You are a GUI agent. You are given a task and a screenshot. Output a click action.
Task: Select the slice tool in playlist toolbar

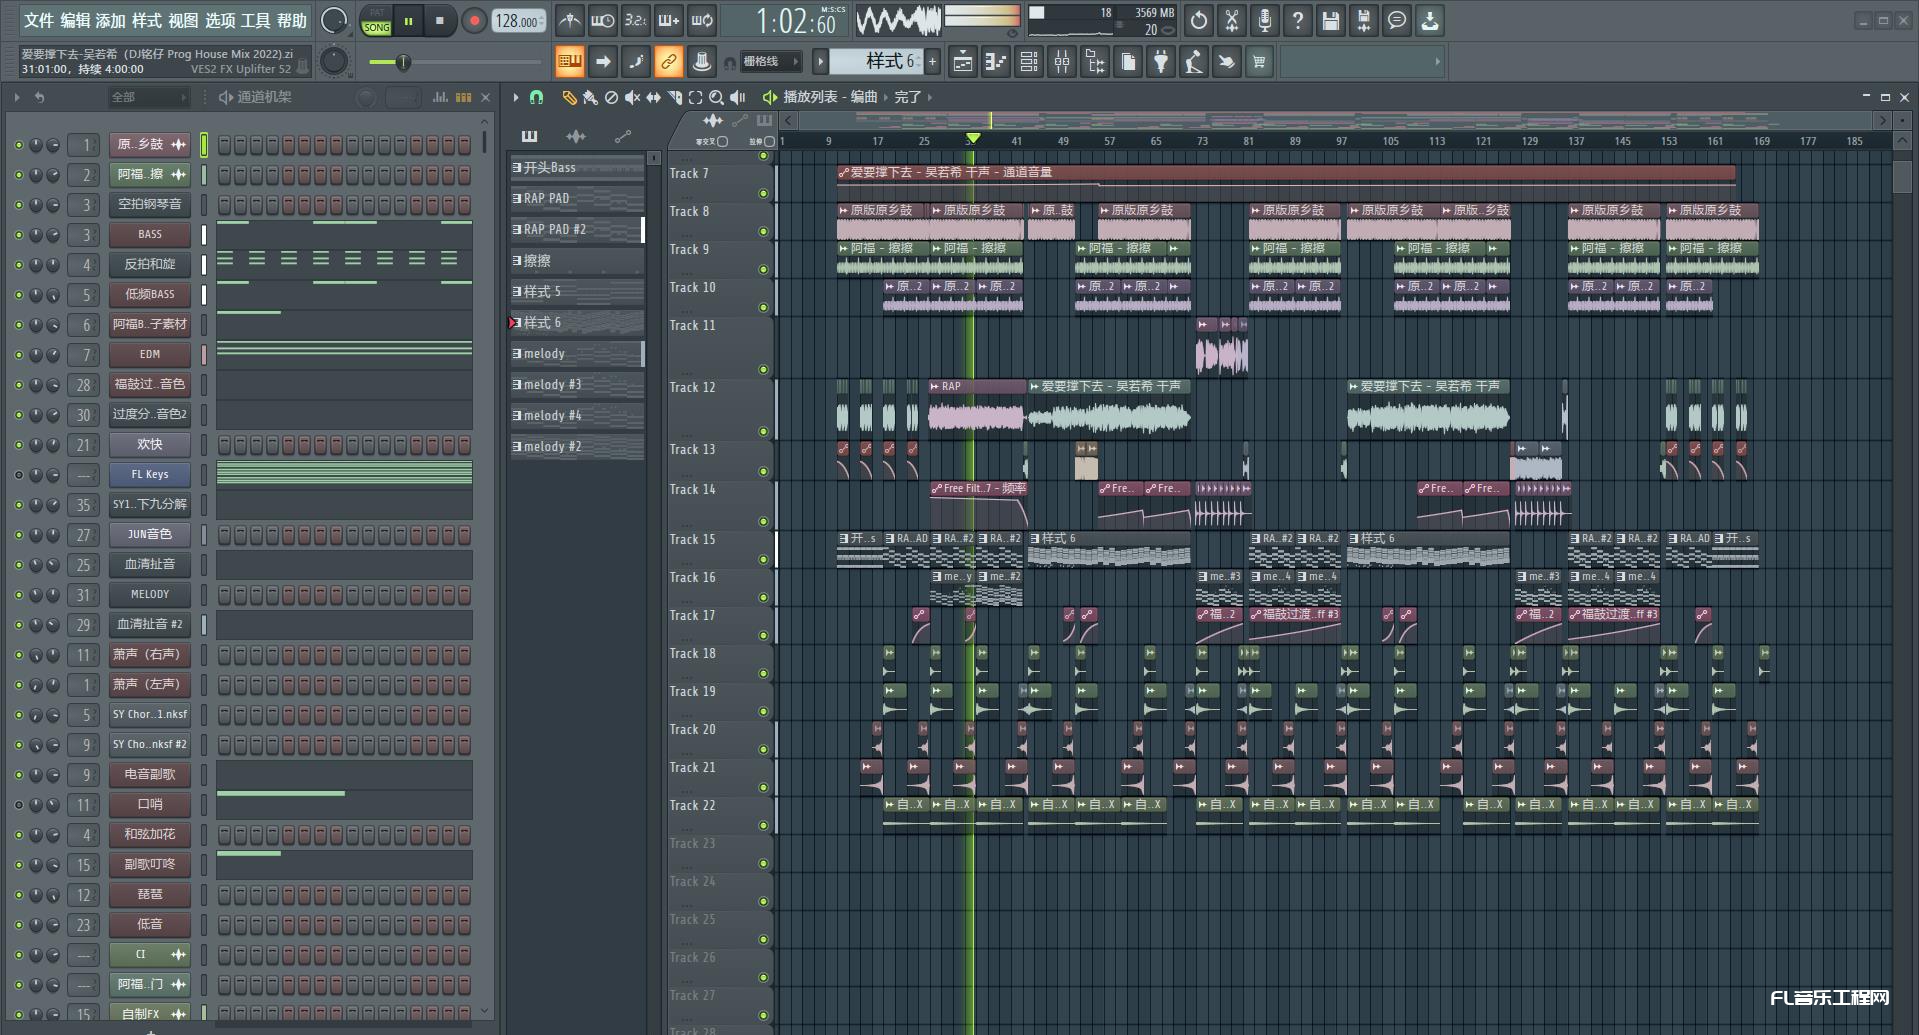pyautogui.click(x=674, y=97)
